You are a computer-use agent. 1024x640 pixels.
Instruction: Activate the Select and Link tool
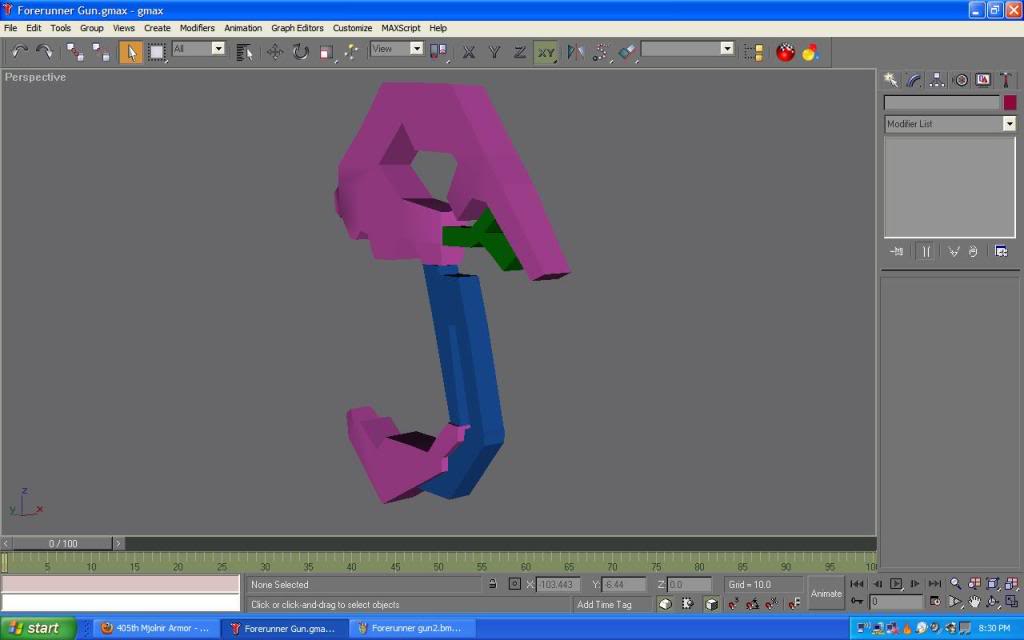point(74,52)
